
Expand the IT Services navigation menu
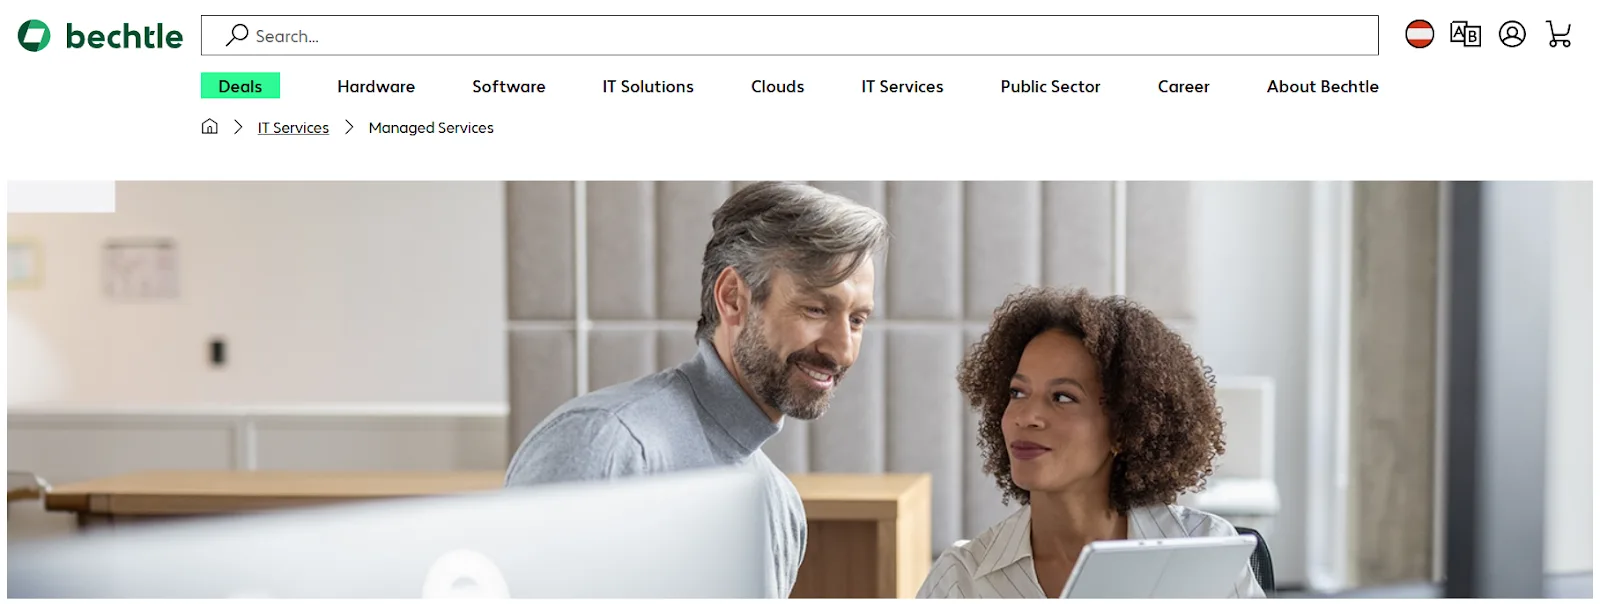pyautogui.click(x=902, y=86)
